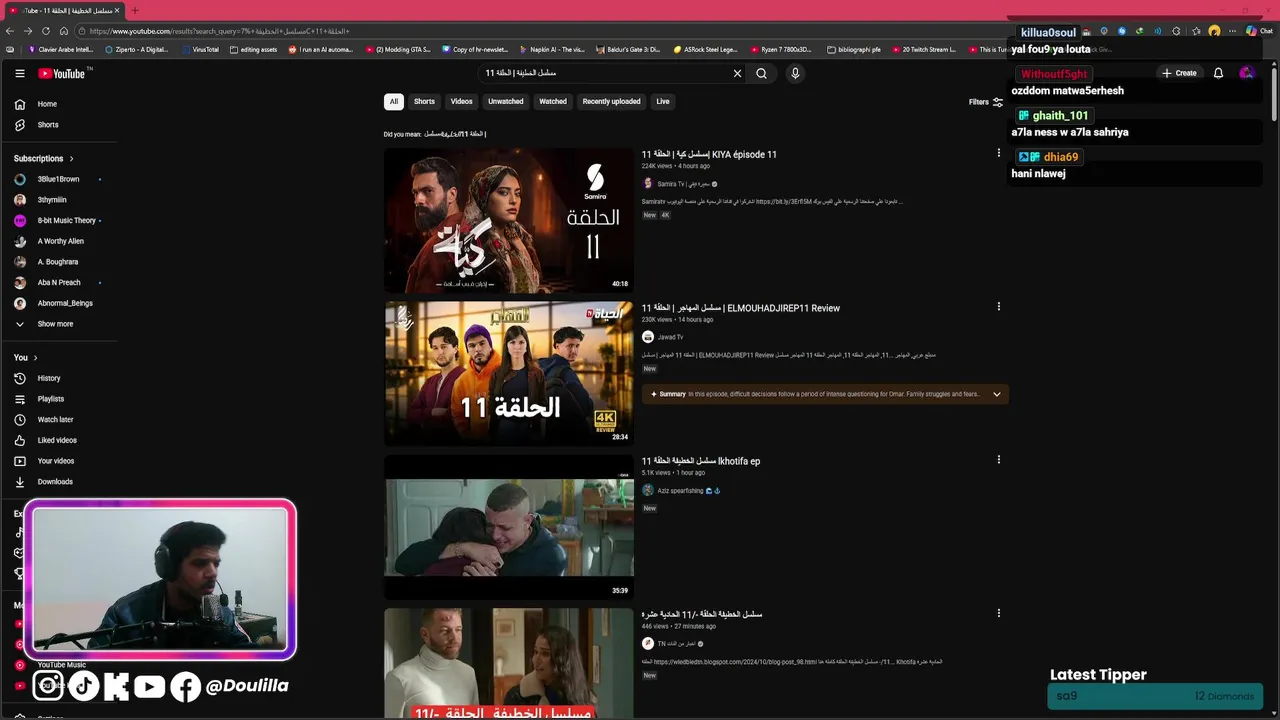Open a new browser tab
This screenshot has width=1280, height=720.
coord(135,10)
